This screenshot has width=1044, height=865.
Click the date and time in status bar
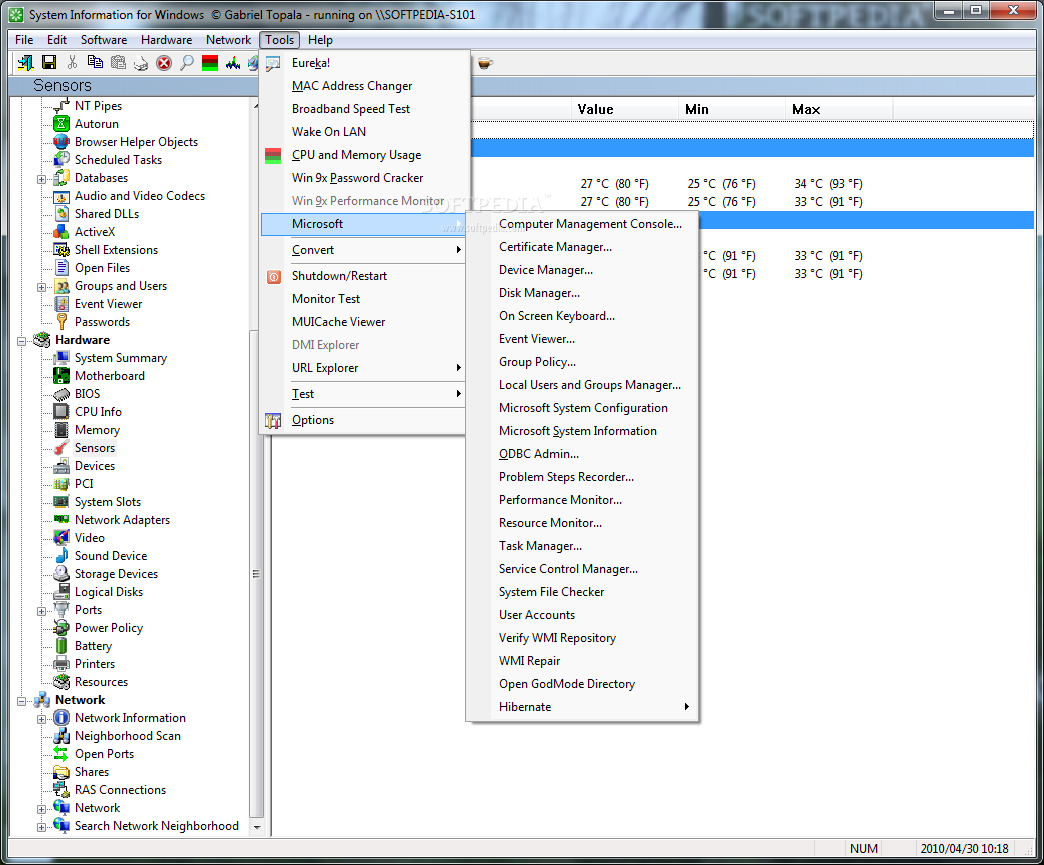(x=964, y=848)
